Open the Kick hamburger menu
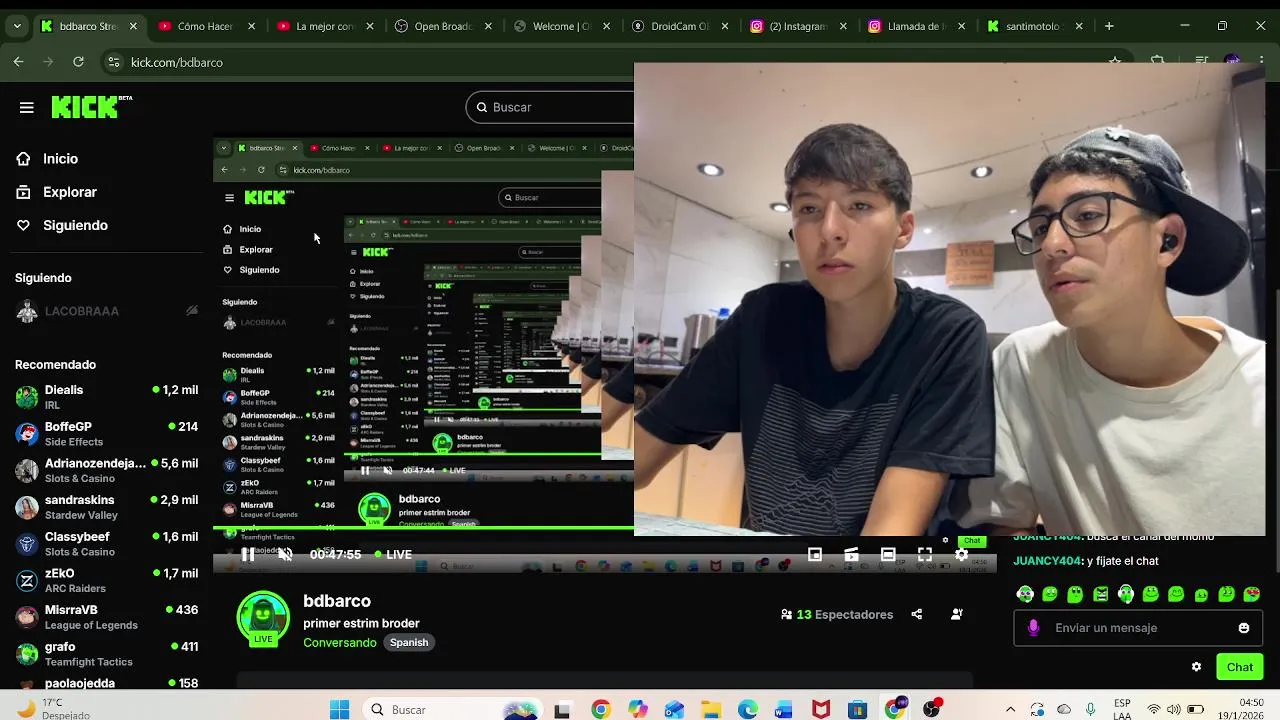This screenshot has width=1280, height=720. [27, 107]
